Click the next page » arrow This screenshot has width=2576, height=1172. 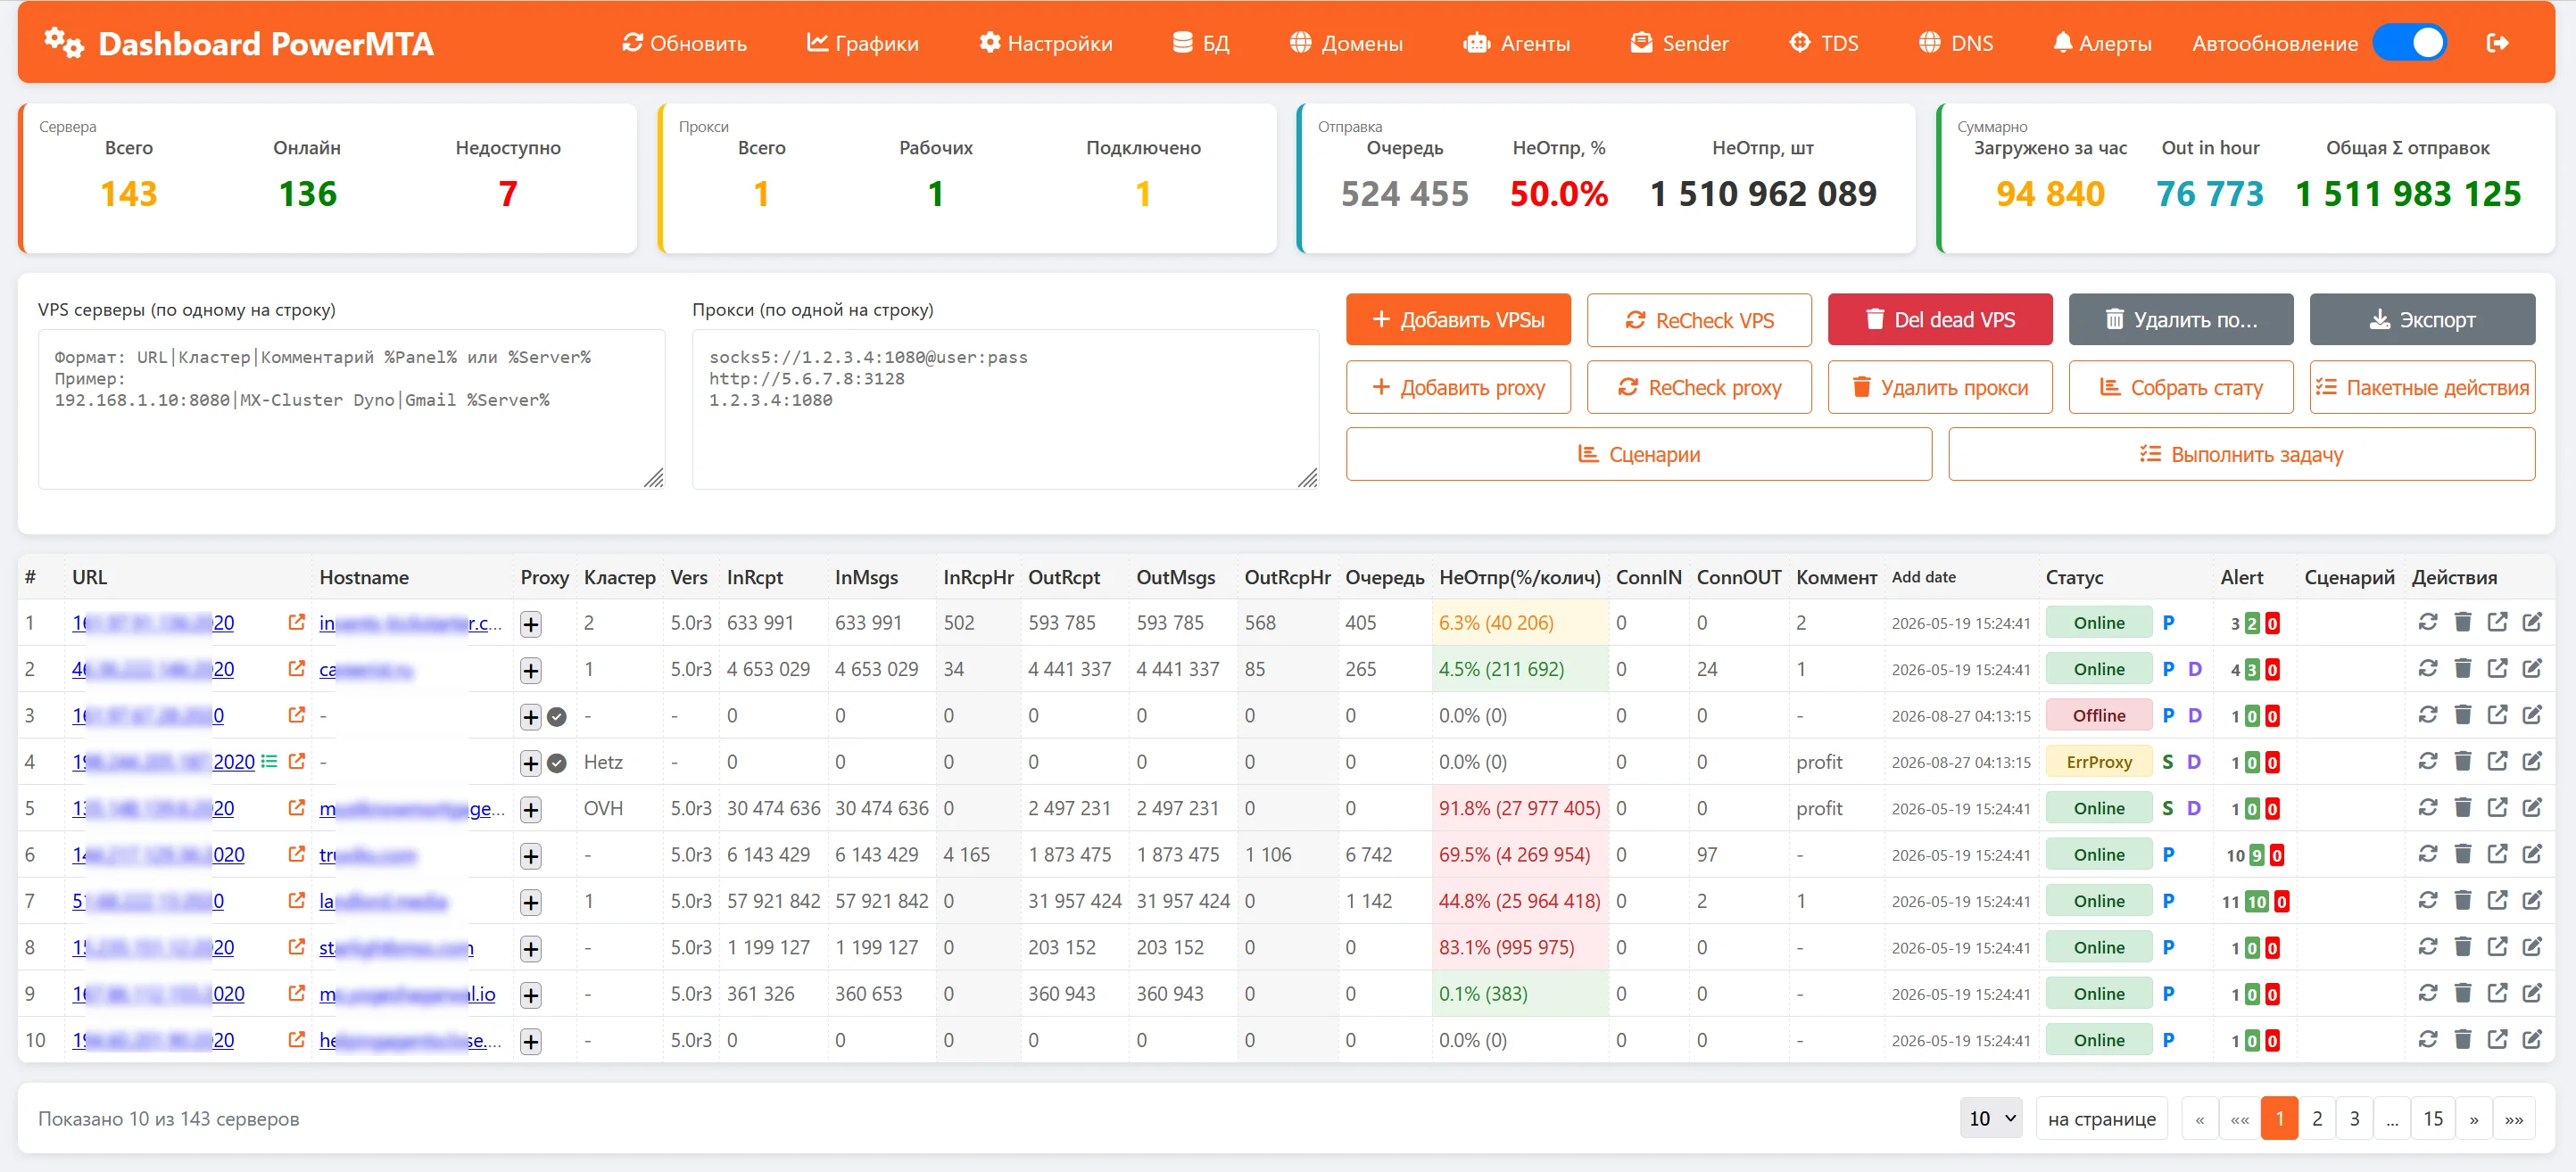pyautogui.click(x=2473, y=1118)
